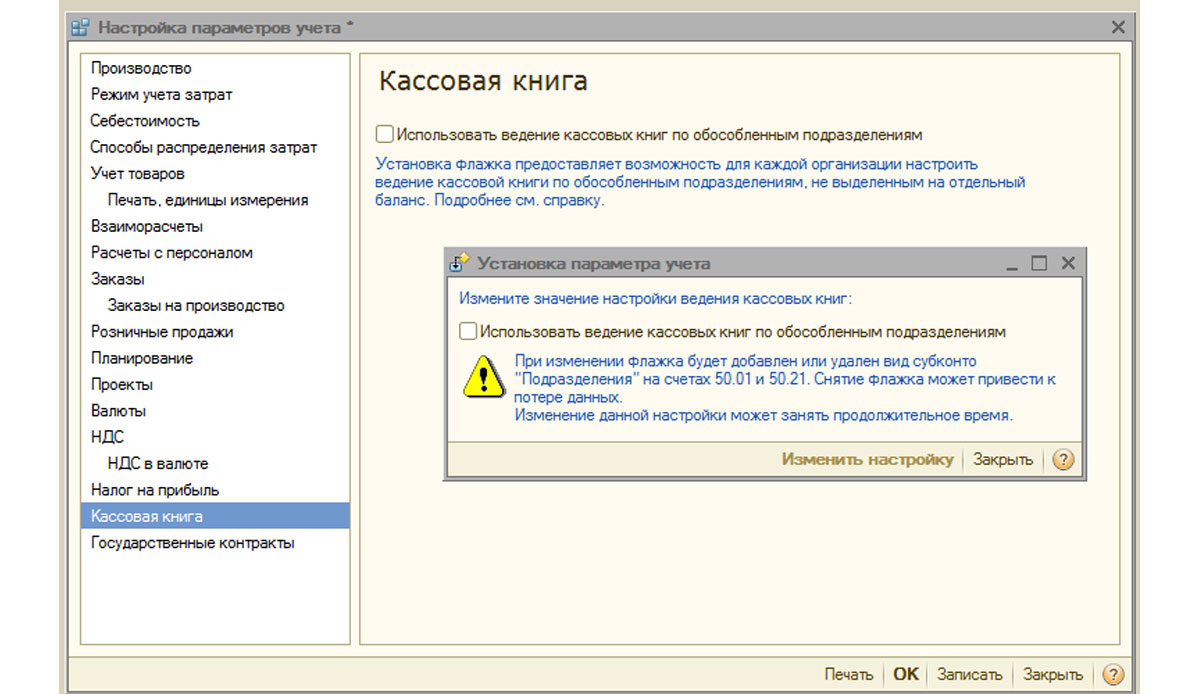
Task: Maximize the Установка параметра учета dialog
Action: (x=1039, y=263)
